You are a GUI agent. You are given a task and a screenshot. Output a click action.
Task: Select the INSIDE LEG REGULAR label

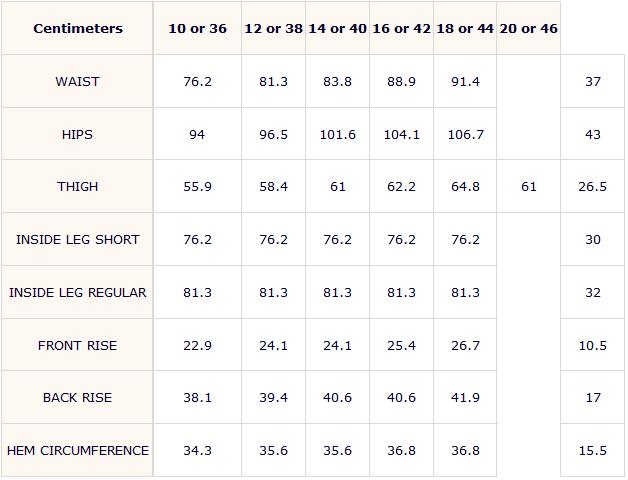click(x=77, y=292)
